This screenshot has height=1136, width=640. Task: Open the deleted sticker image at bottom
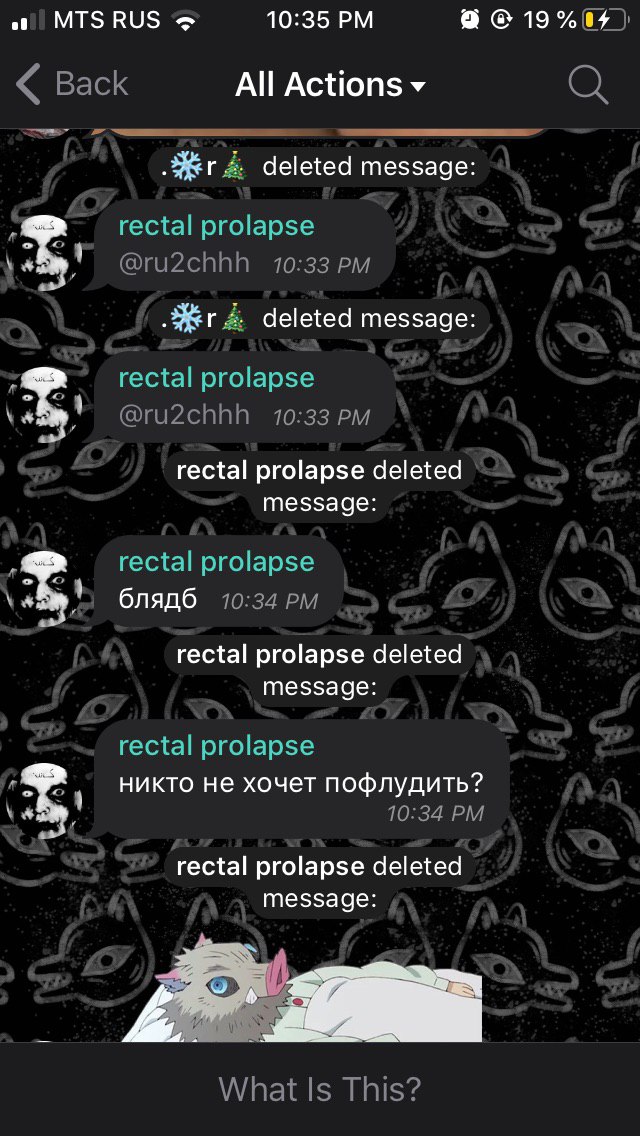tap(302, 987)
